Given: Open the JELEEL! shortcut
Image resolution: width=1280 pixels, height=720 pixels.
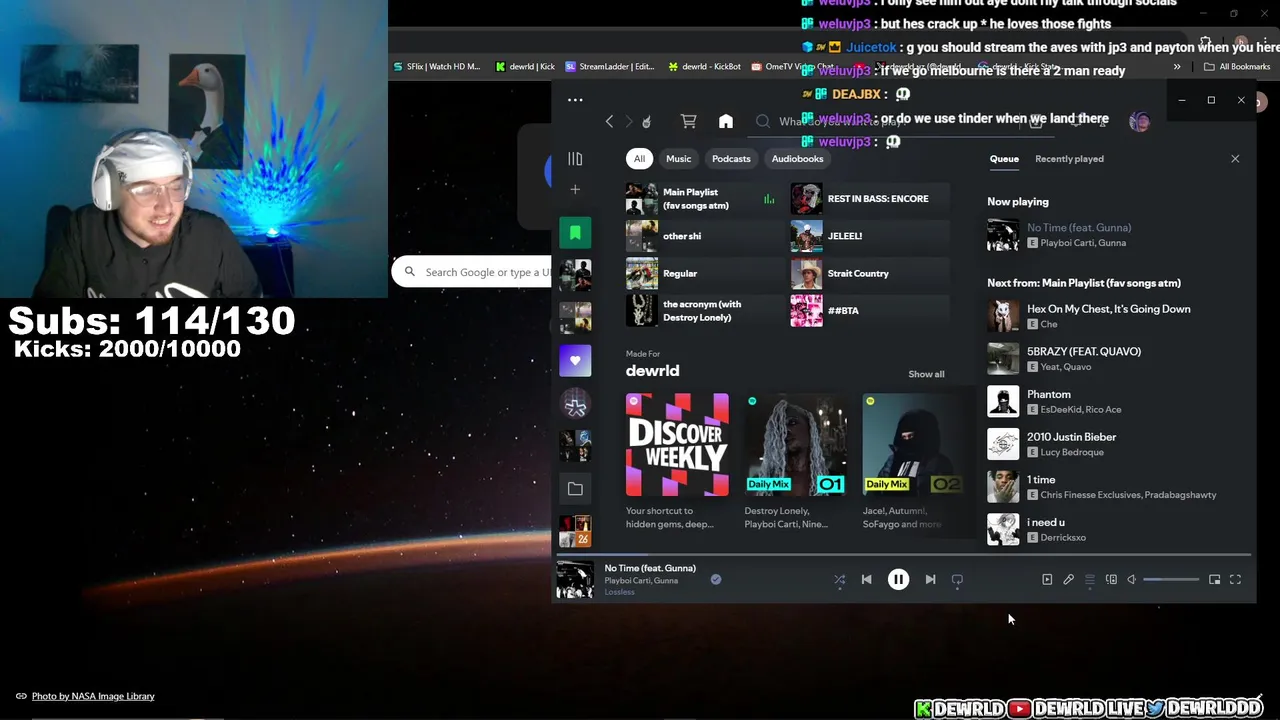Looking at the screenshot, I should click(x=870, y=236).
